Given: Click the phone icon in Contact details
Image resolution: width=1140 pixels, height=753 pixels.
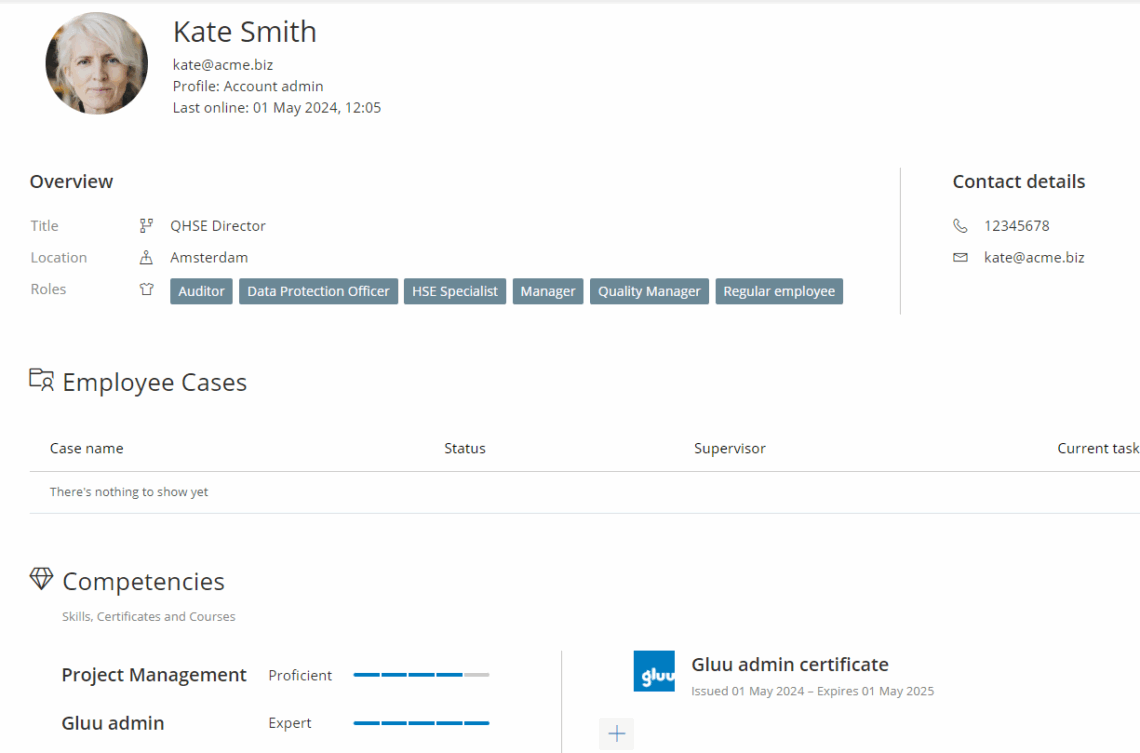Looking at the screenshot, I should [x=960, y=226].
